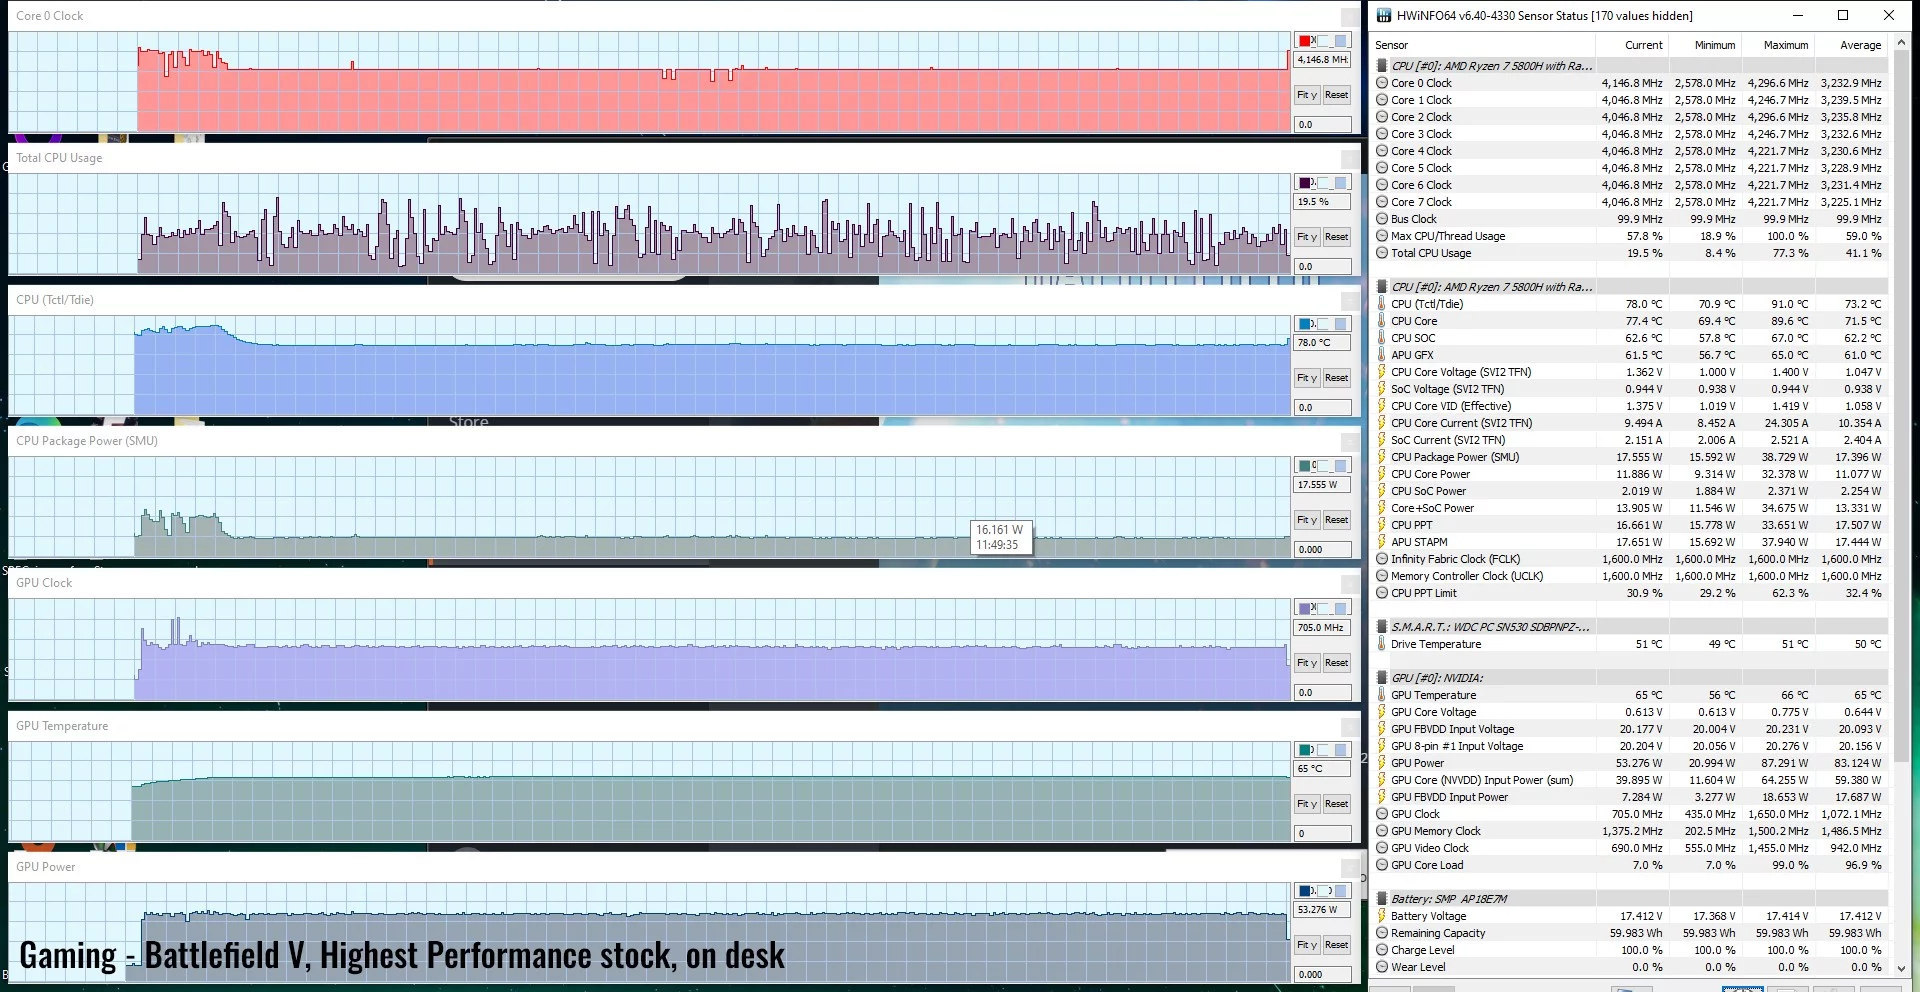Image resolution: width=1920 pixels, height=992 pixels.
Task: Click the thermometer icon next to Drive Temperature
Action: 1384,644
